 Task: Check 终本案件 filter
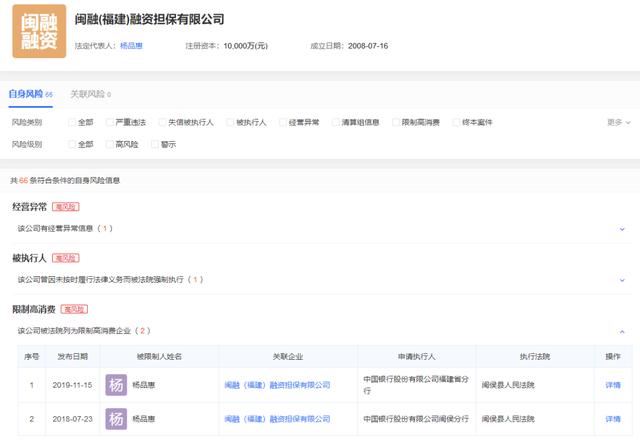[x=456, y=122]
